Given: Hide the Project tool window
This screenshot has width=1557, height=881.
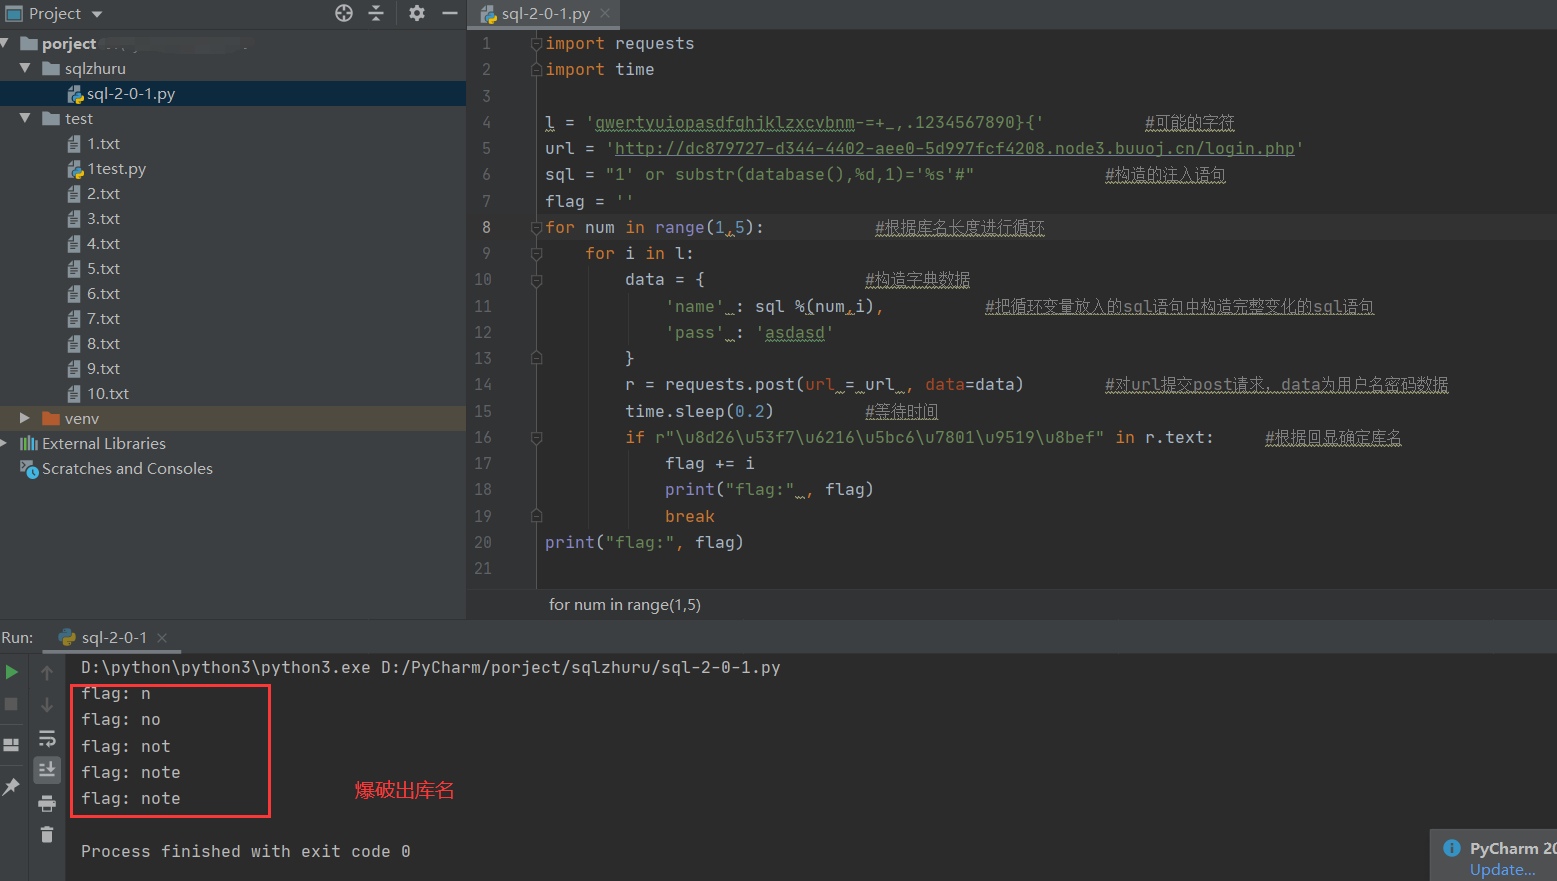Looking at the screenshot, I should coord(449,13).
